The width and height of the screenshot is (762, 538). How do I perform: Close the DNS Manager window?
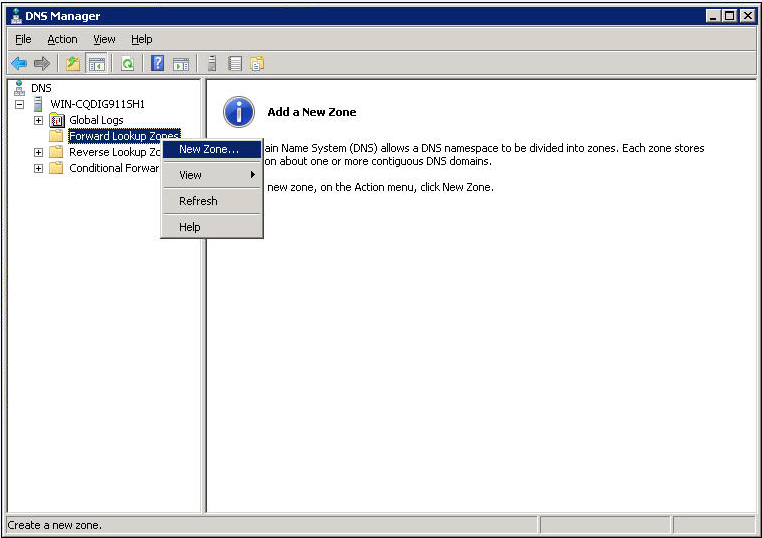(x=747, y=16)
